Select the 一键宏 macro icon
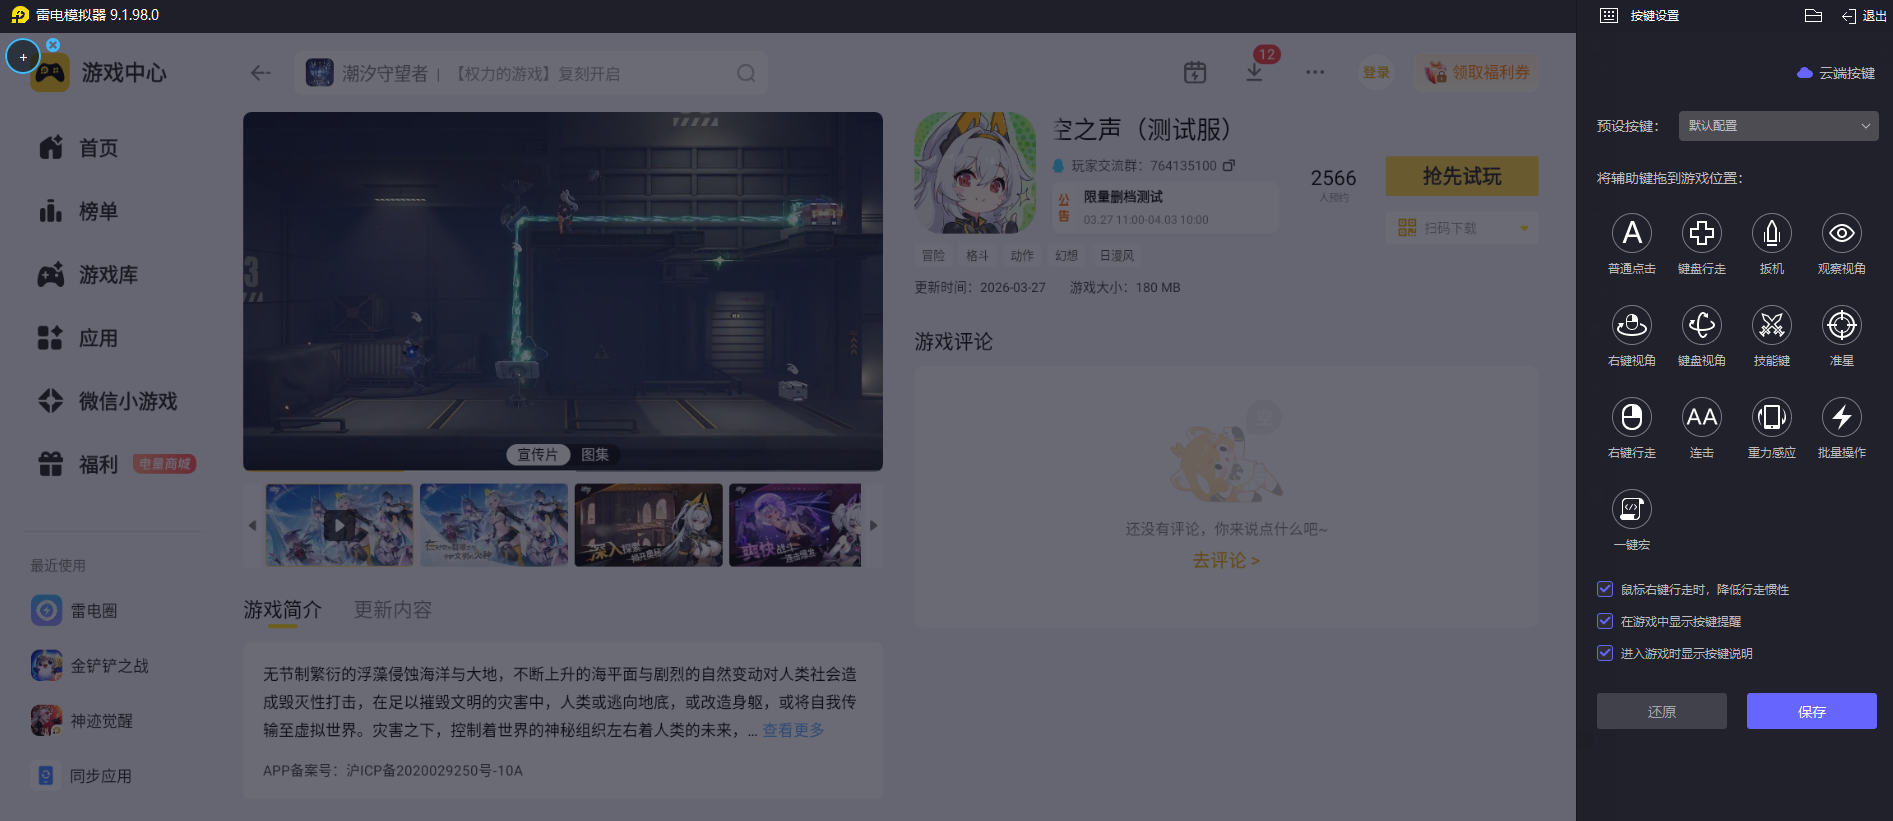This screenshot has width=1893, height=821. click(x=1632, y=509)
